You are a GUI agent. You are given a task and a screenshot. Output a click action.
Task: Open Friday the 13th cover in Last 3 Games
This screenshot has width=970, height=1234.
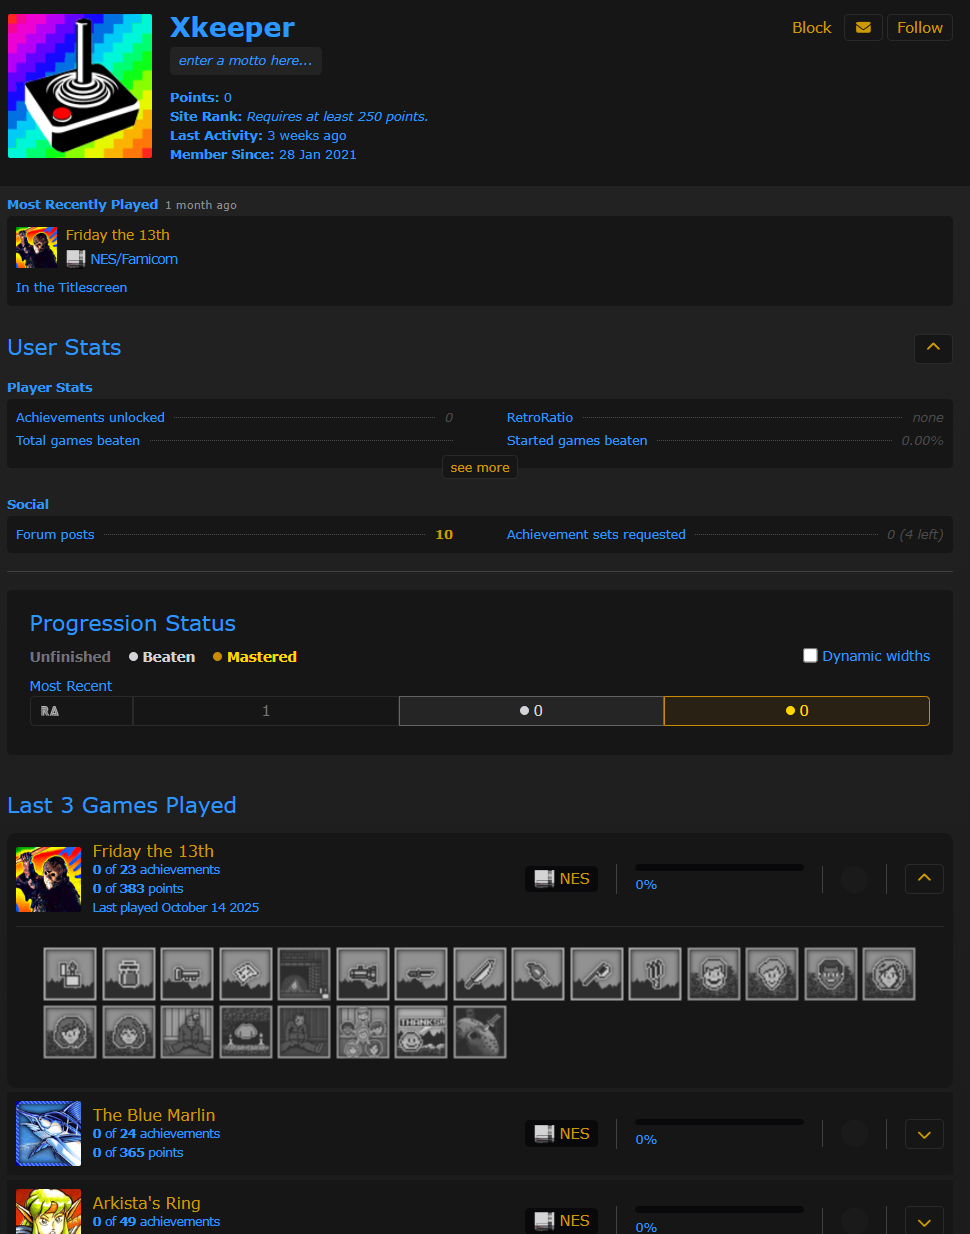(48, 879)
